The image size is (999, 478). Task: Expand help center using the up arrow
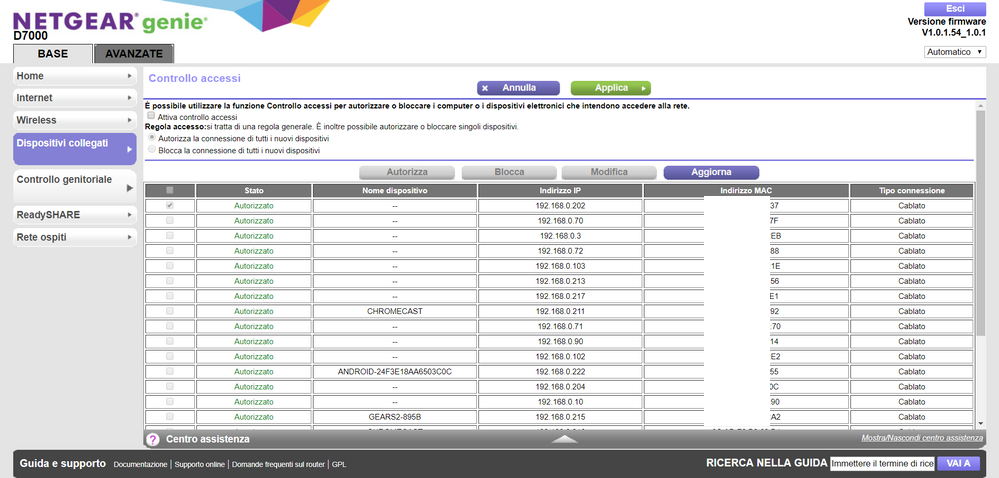coord(565,438)
